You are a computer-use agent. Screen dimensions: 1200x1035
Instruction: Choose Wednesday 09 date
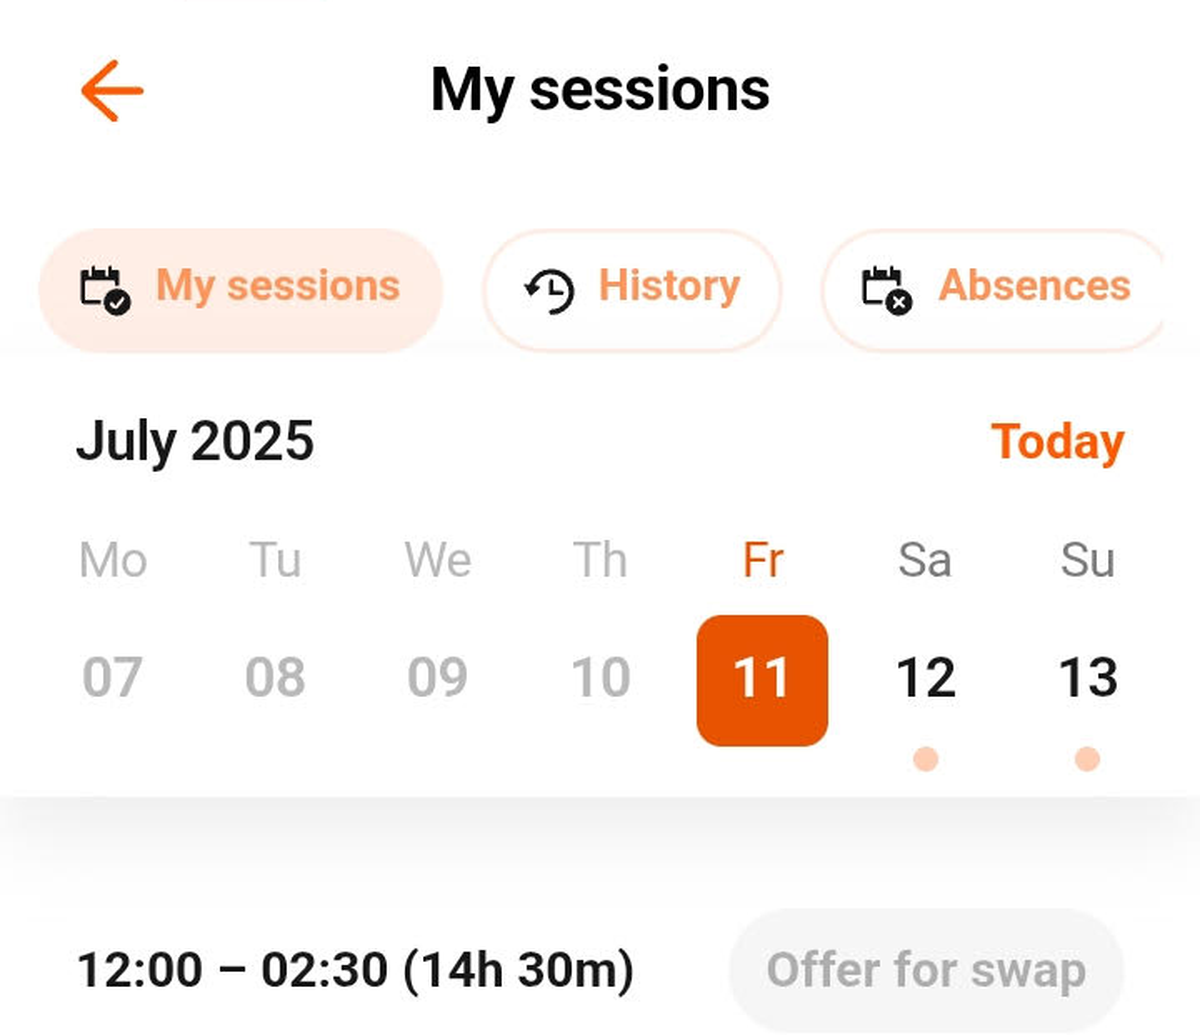(437, 677)
